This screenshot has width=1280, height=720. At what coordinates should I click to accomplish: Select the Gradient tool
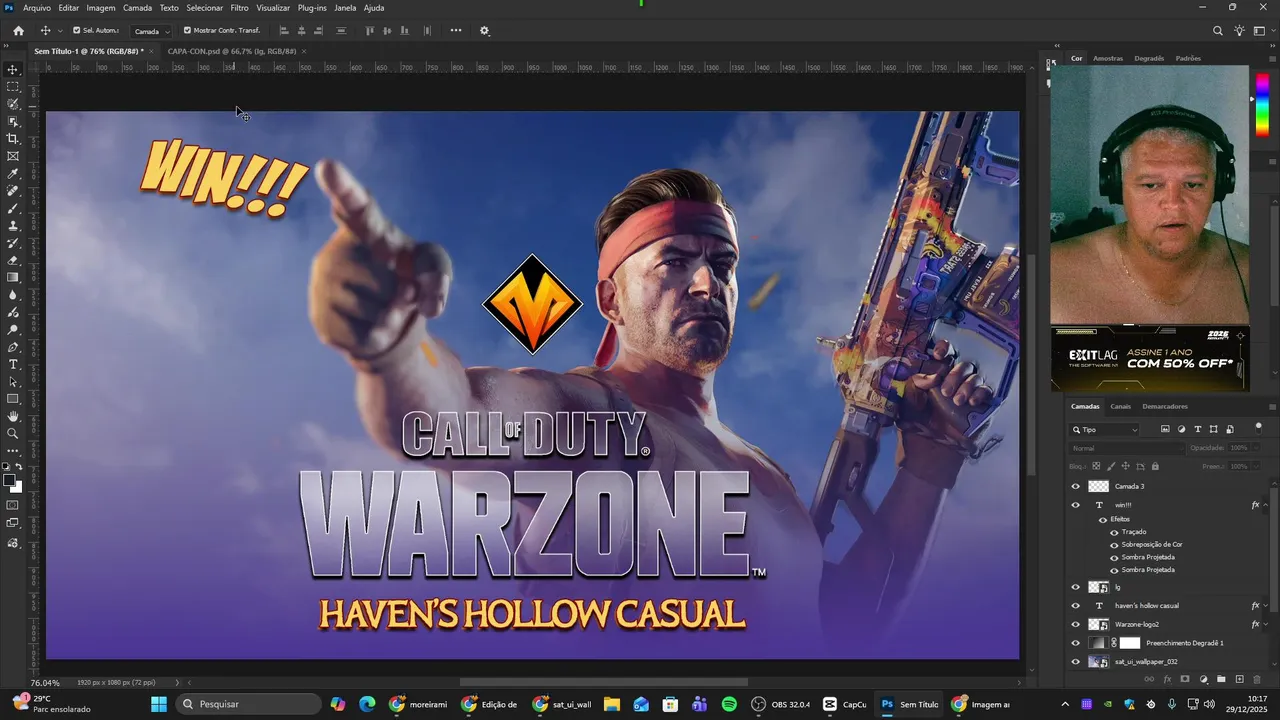point(13,278)
